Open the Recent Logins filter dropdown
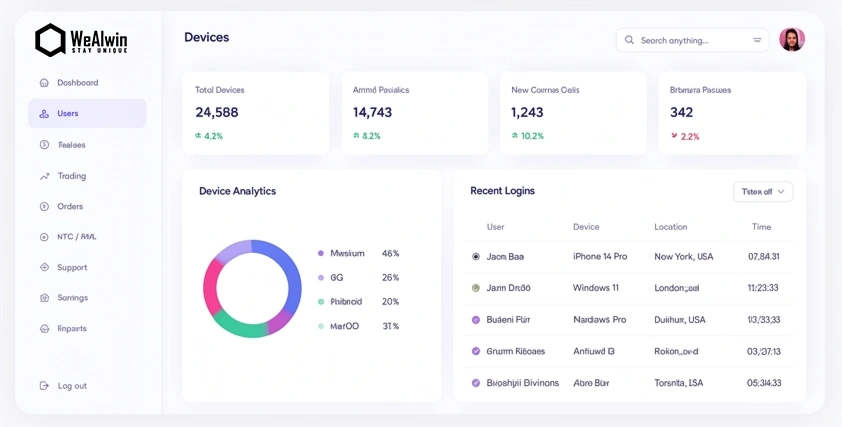The image size is (842, 427). [763, 192]
